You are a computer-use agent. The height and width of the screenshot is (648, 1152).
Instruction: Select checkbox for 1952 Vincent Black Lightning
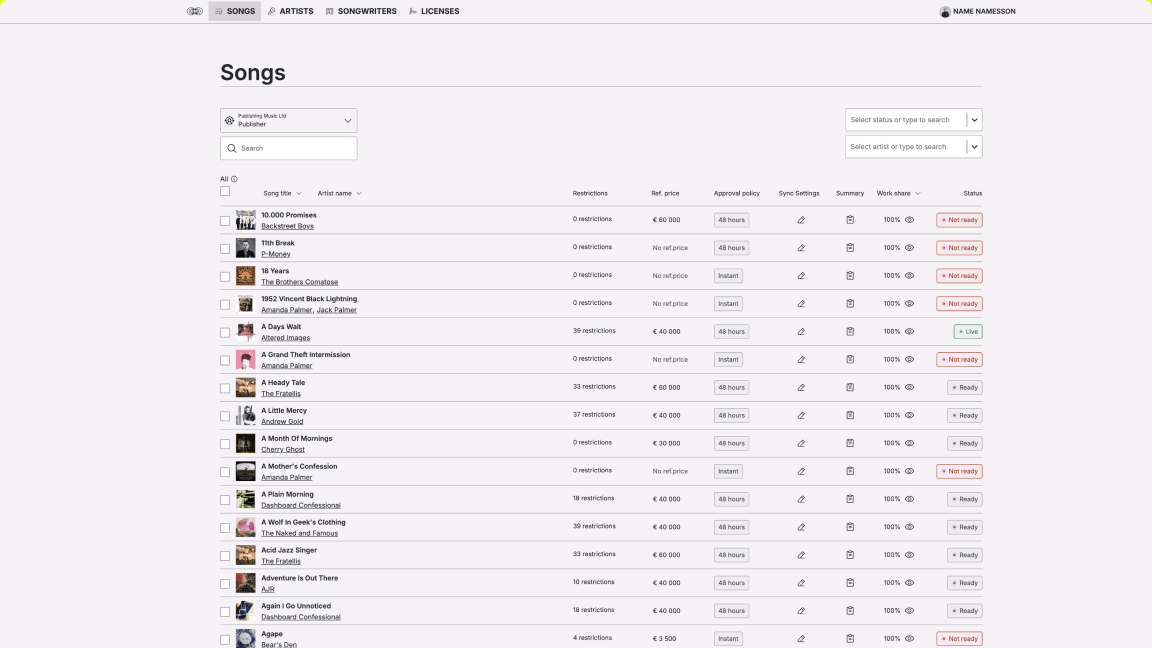[x=225, y=304]
